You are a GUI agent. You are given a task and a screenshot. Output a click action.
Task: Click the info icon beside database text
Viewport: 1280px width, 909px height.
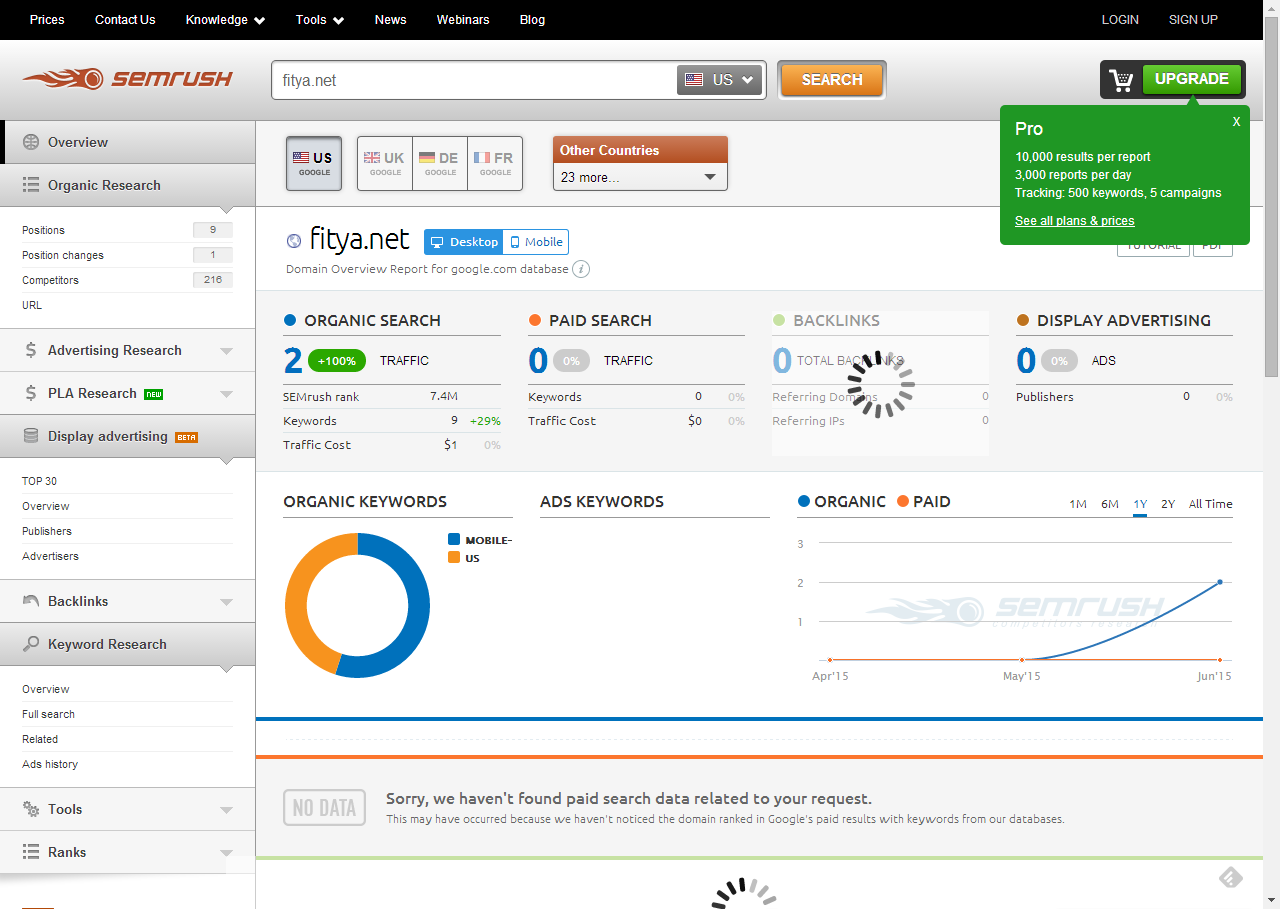(x=581, y=269)
